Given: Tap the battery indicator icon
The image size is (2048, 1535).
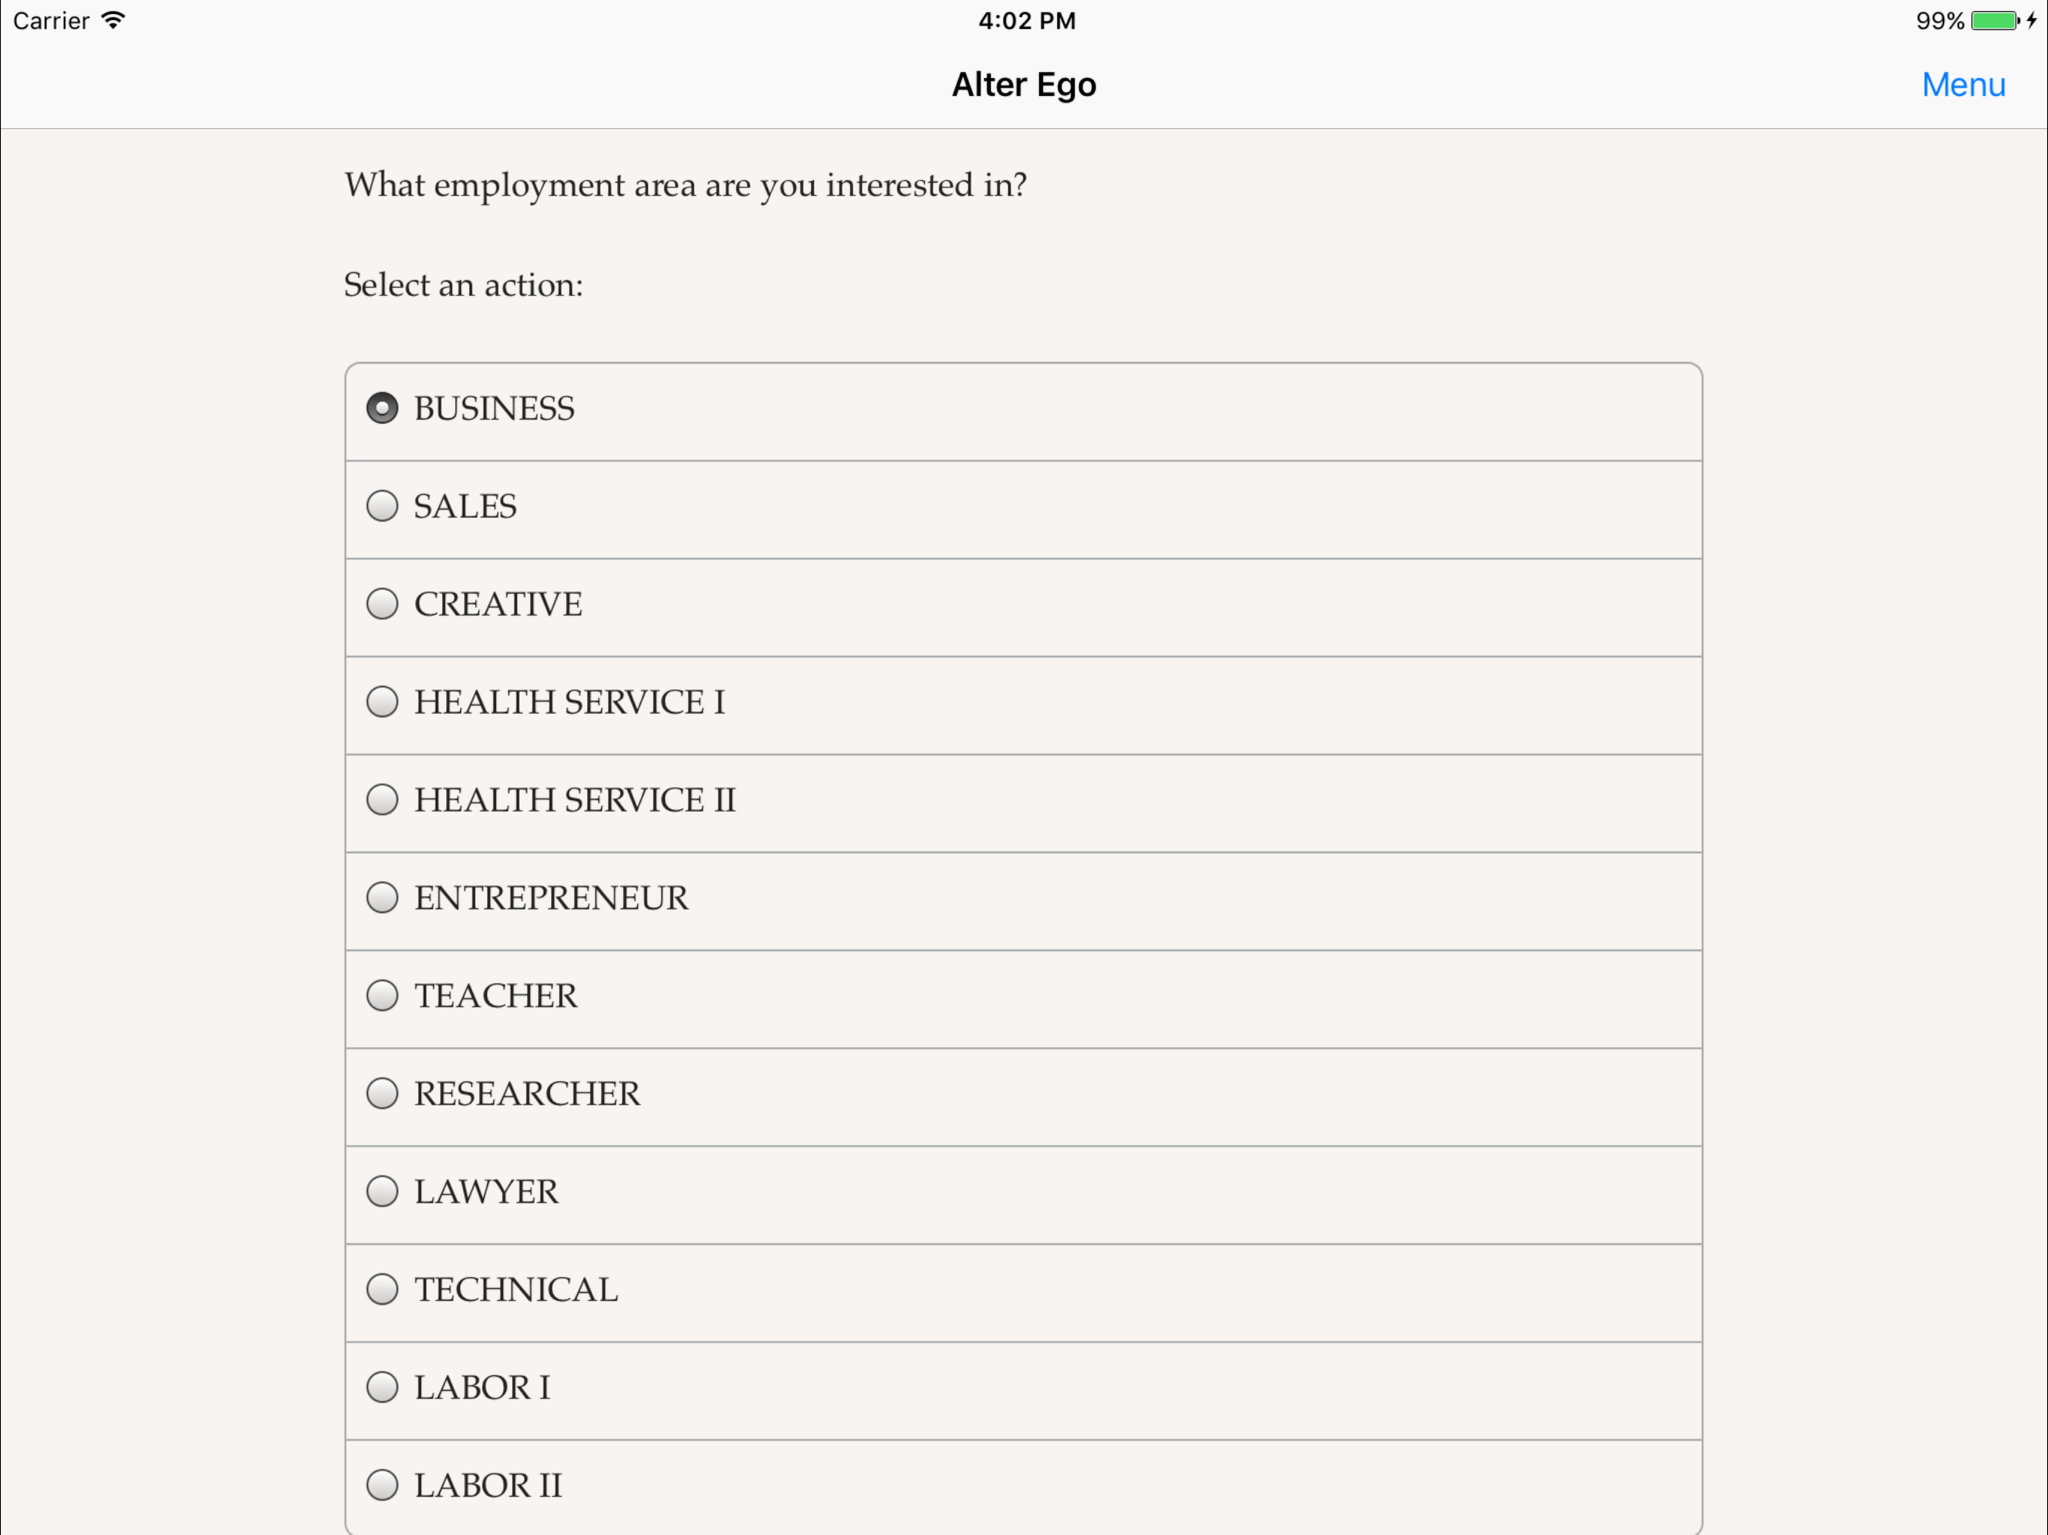Looking at the screenshot, I should click(1996, 21).
